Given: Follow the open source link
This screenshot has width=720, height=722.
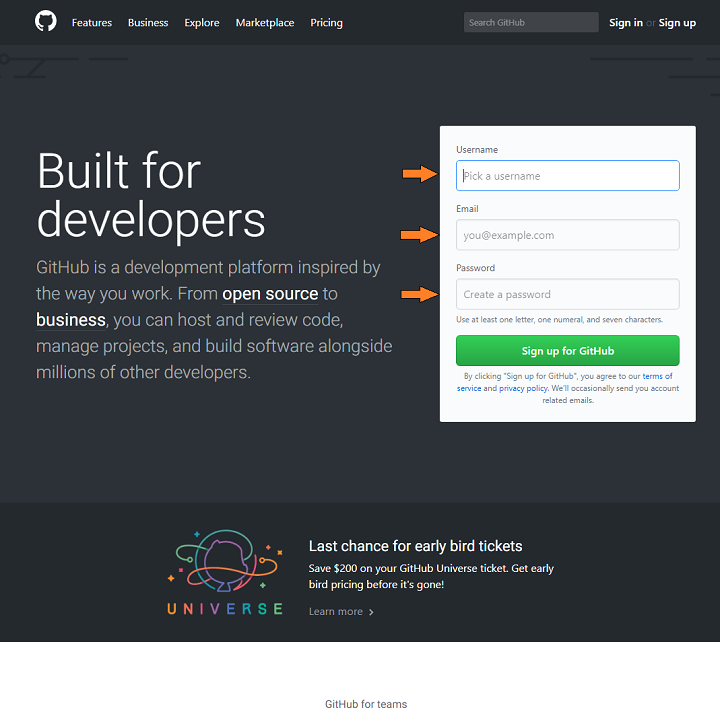Looking at the screenshot, I should [x=270, y=294].
